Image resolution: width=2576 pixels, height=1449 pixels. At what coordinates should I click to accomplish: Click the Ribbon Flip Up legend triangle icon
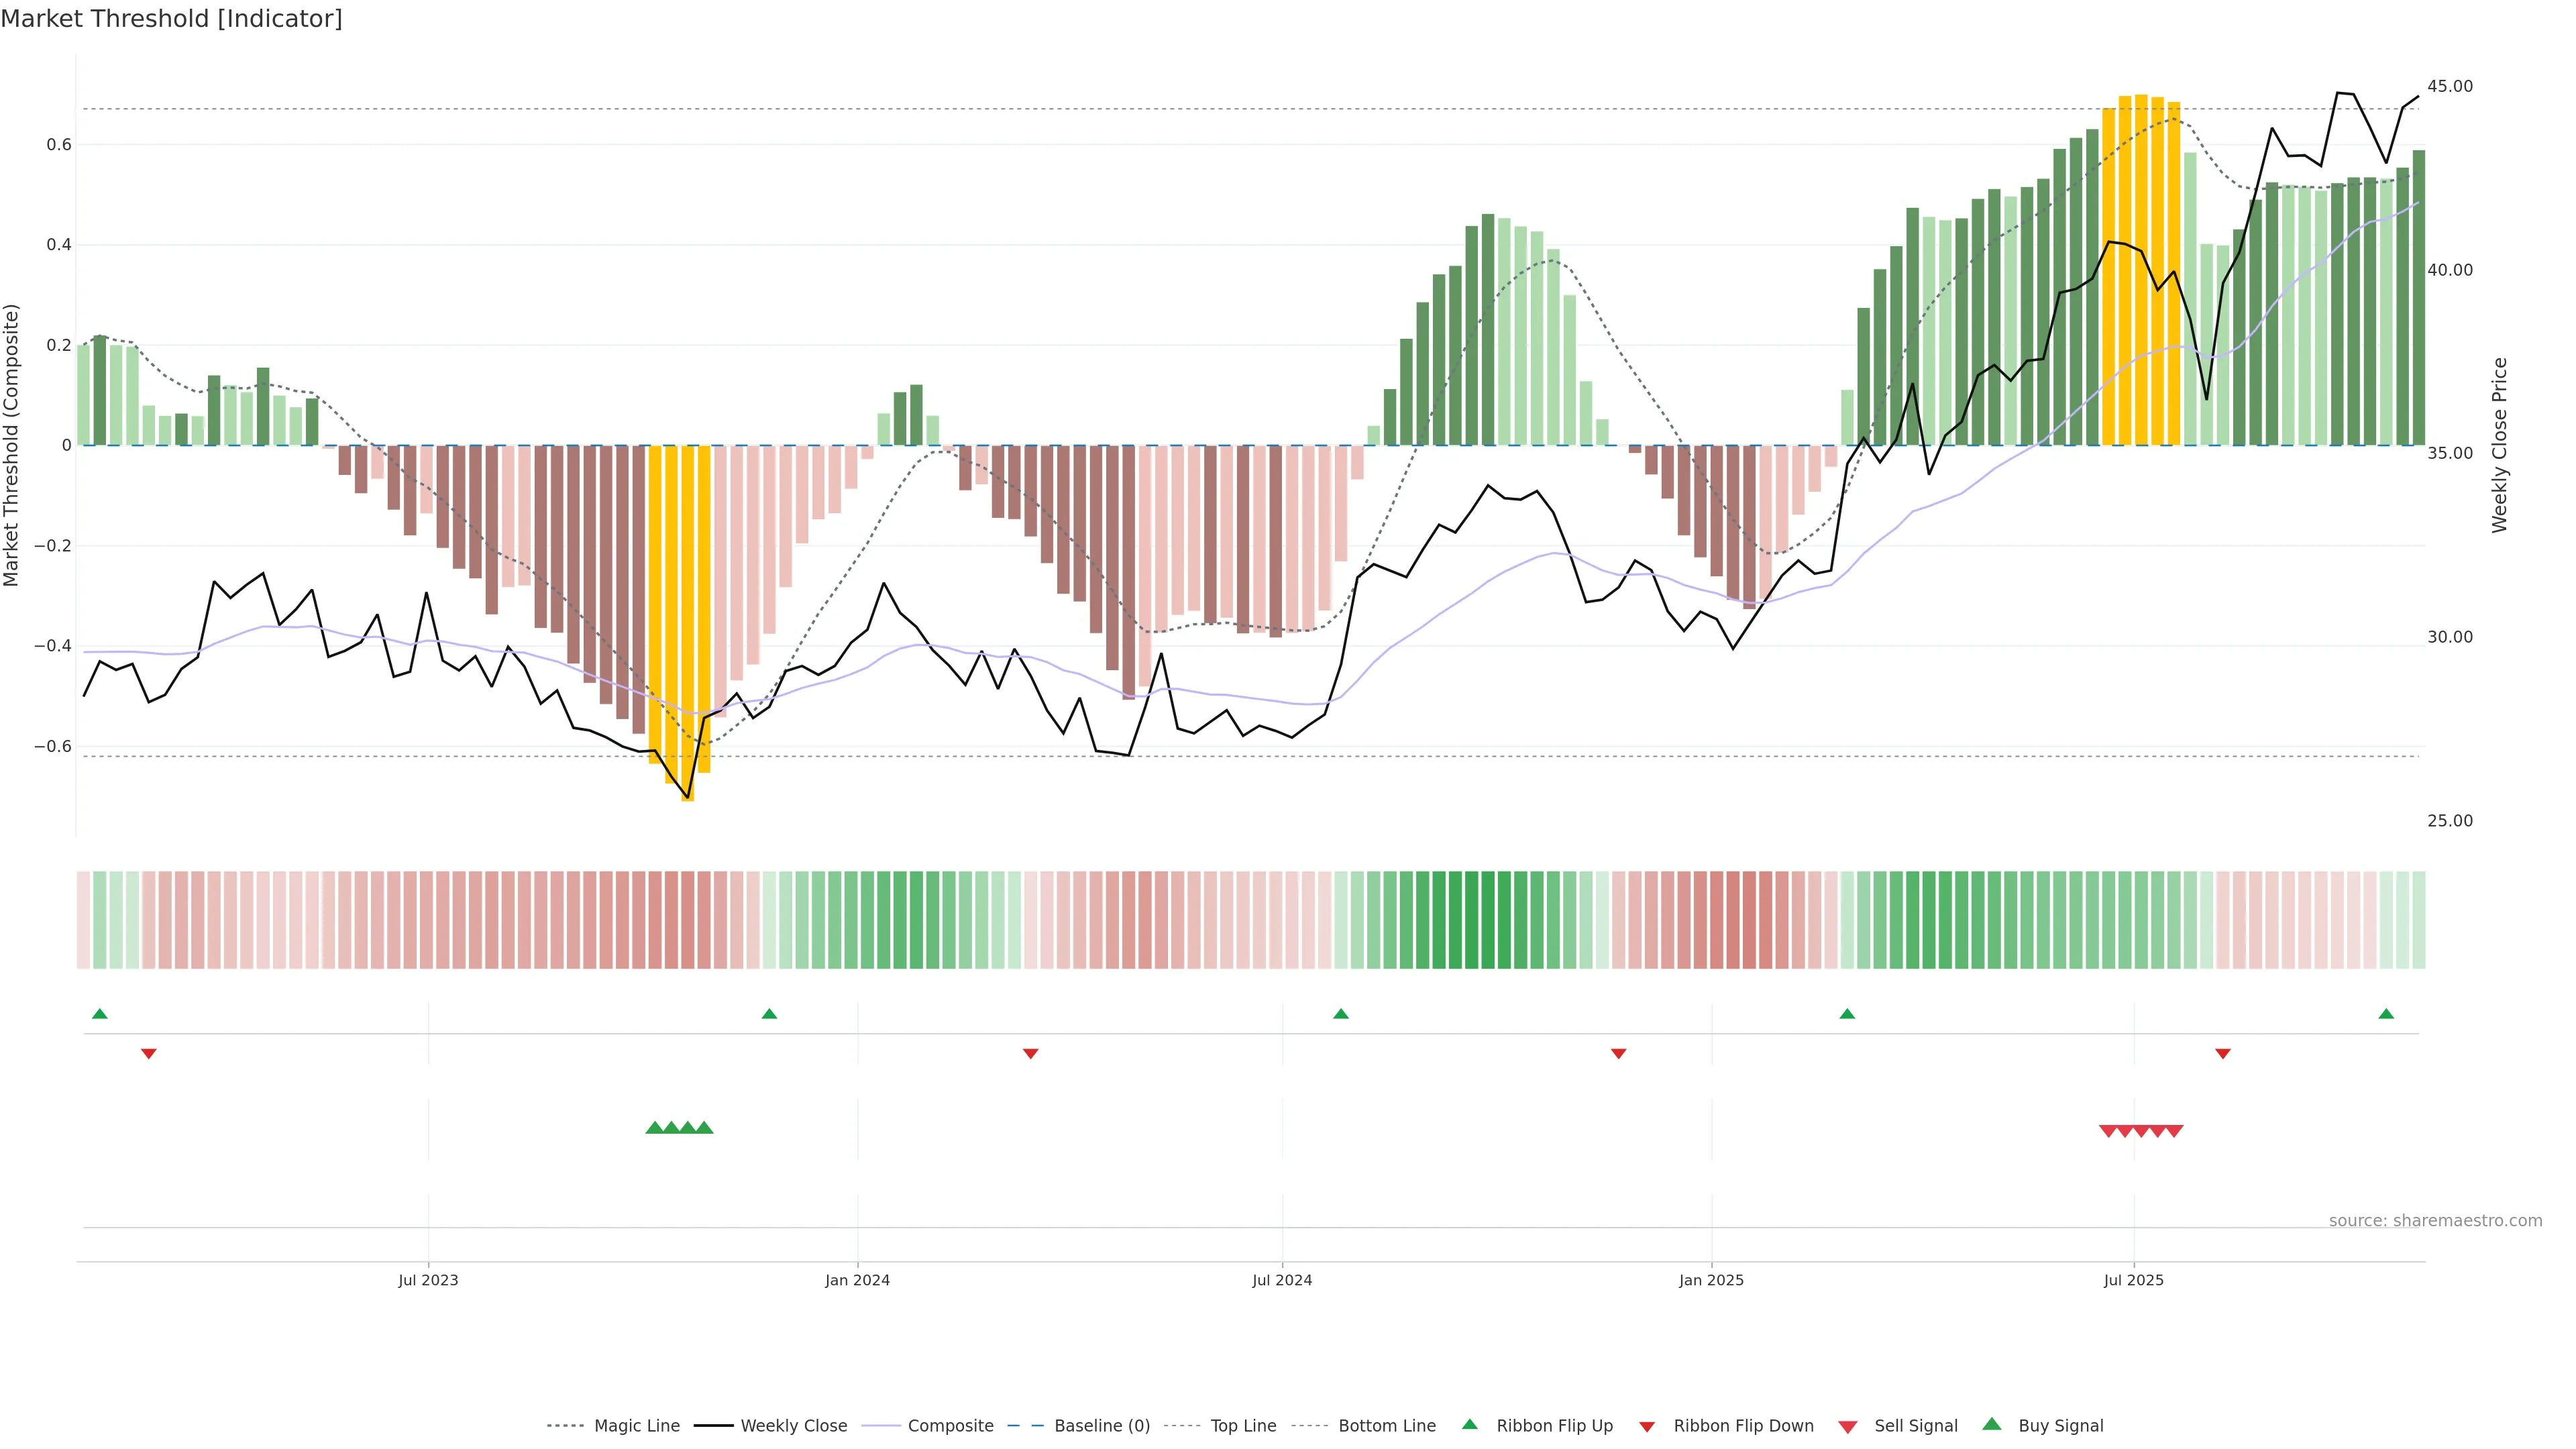(x=1469, y=1424)
